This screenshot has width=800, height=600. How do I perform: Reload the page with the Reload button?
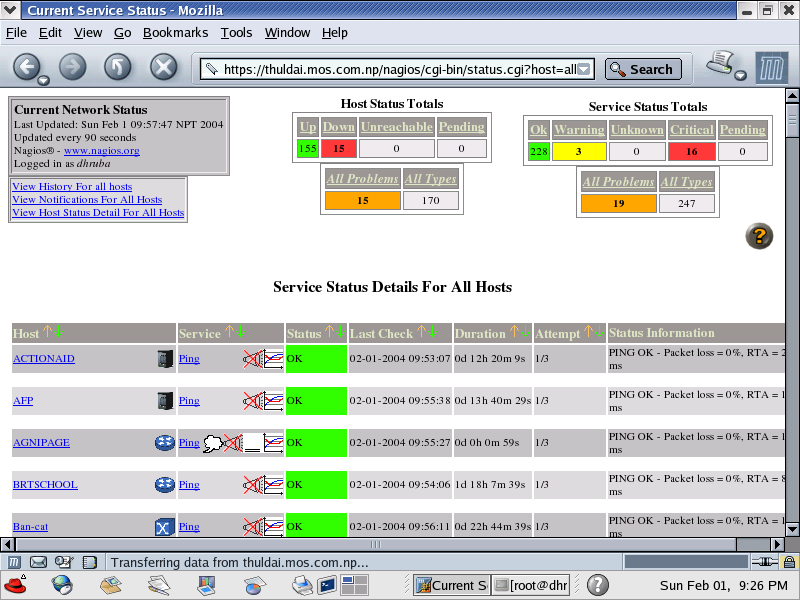[118, 67]
